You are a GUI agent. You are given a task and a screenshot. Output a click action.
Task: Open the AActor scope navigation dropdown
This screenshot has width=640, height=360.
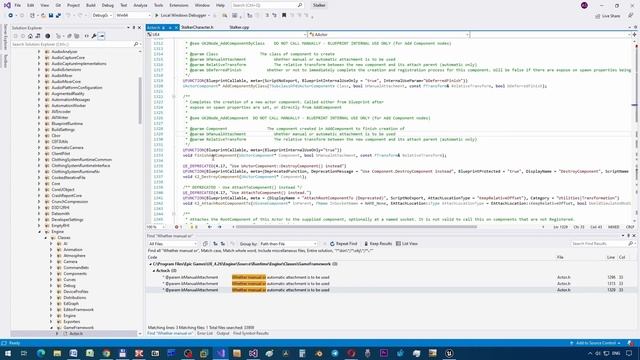tap(389, 35)
